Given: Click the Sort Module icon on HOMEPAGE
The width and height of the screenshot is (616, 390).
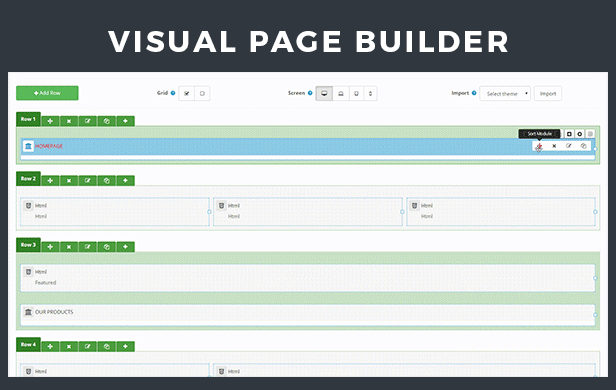Looking at the screenshot, I should pos(539,146).
